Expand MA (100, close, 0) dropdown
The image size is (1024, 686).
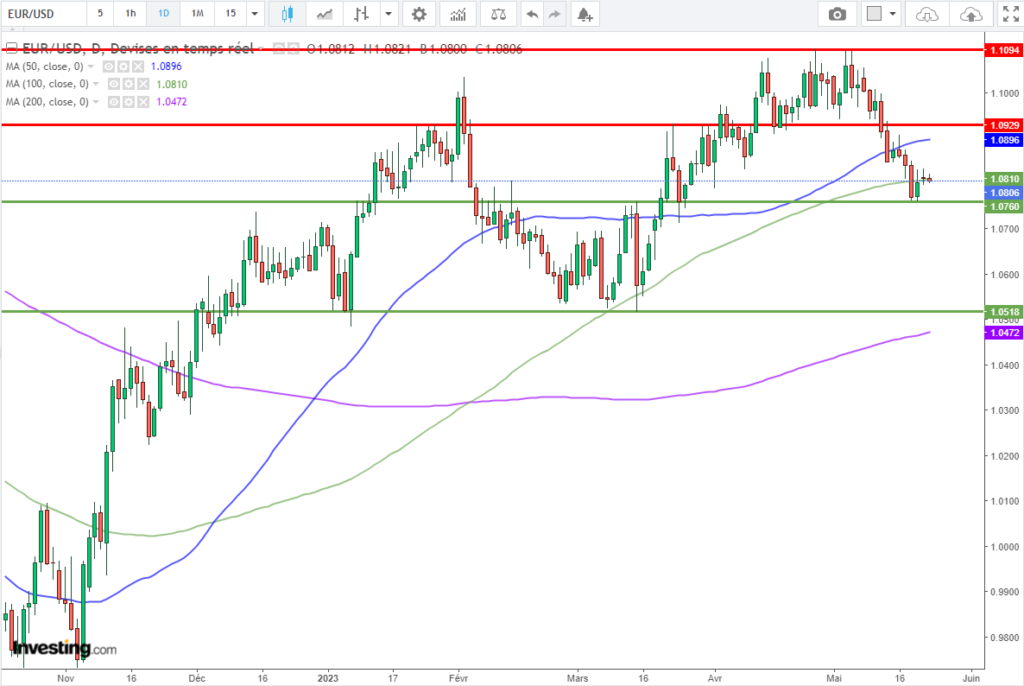point(96,84)
